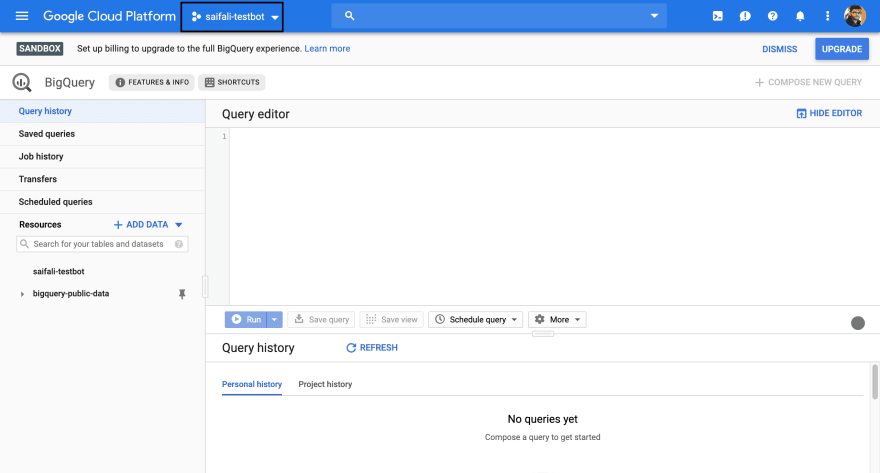Image resolution: width=880 pixels, height=473 pixels.
Task: Click ADD DATA button
Action: pos(141,224)
